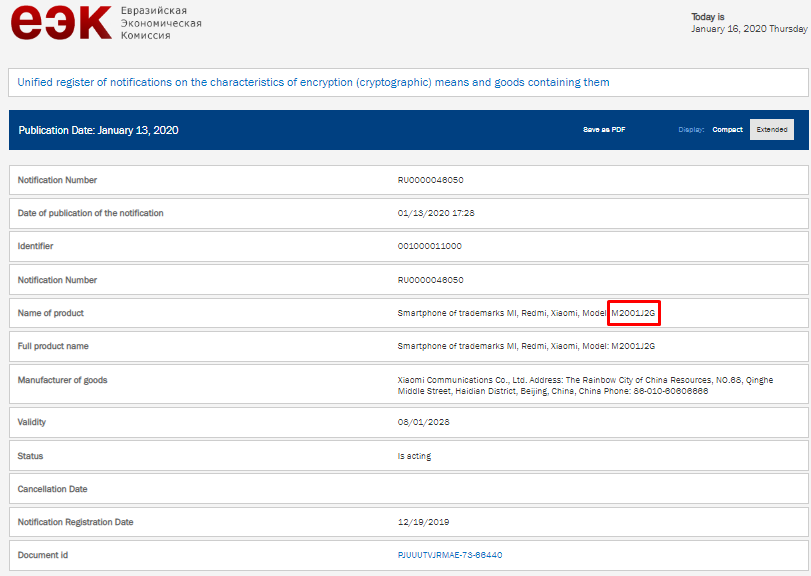Click the red EEK logo
The image size is (811, 576).
[x=60, y=22]
